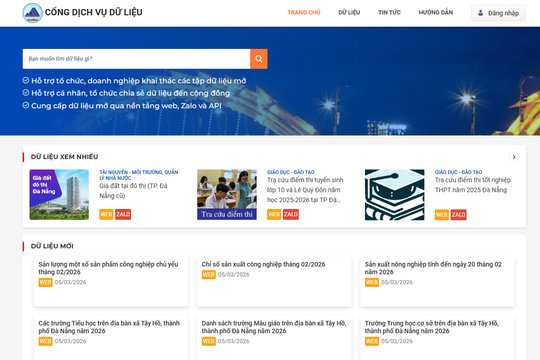This screenshot has width=540, height=360.
Task: Open Tra cứu điểm thi tốt nghiệp THPT title
Action: pos(472,185)
